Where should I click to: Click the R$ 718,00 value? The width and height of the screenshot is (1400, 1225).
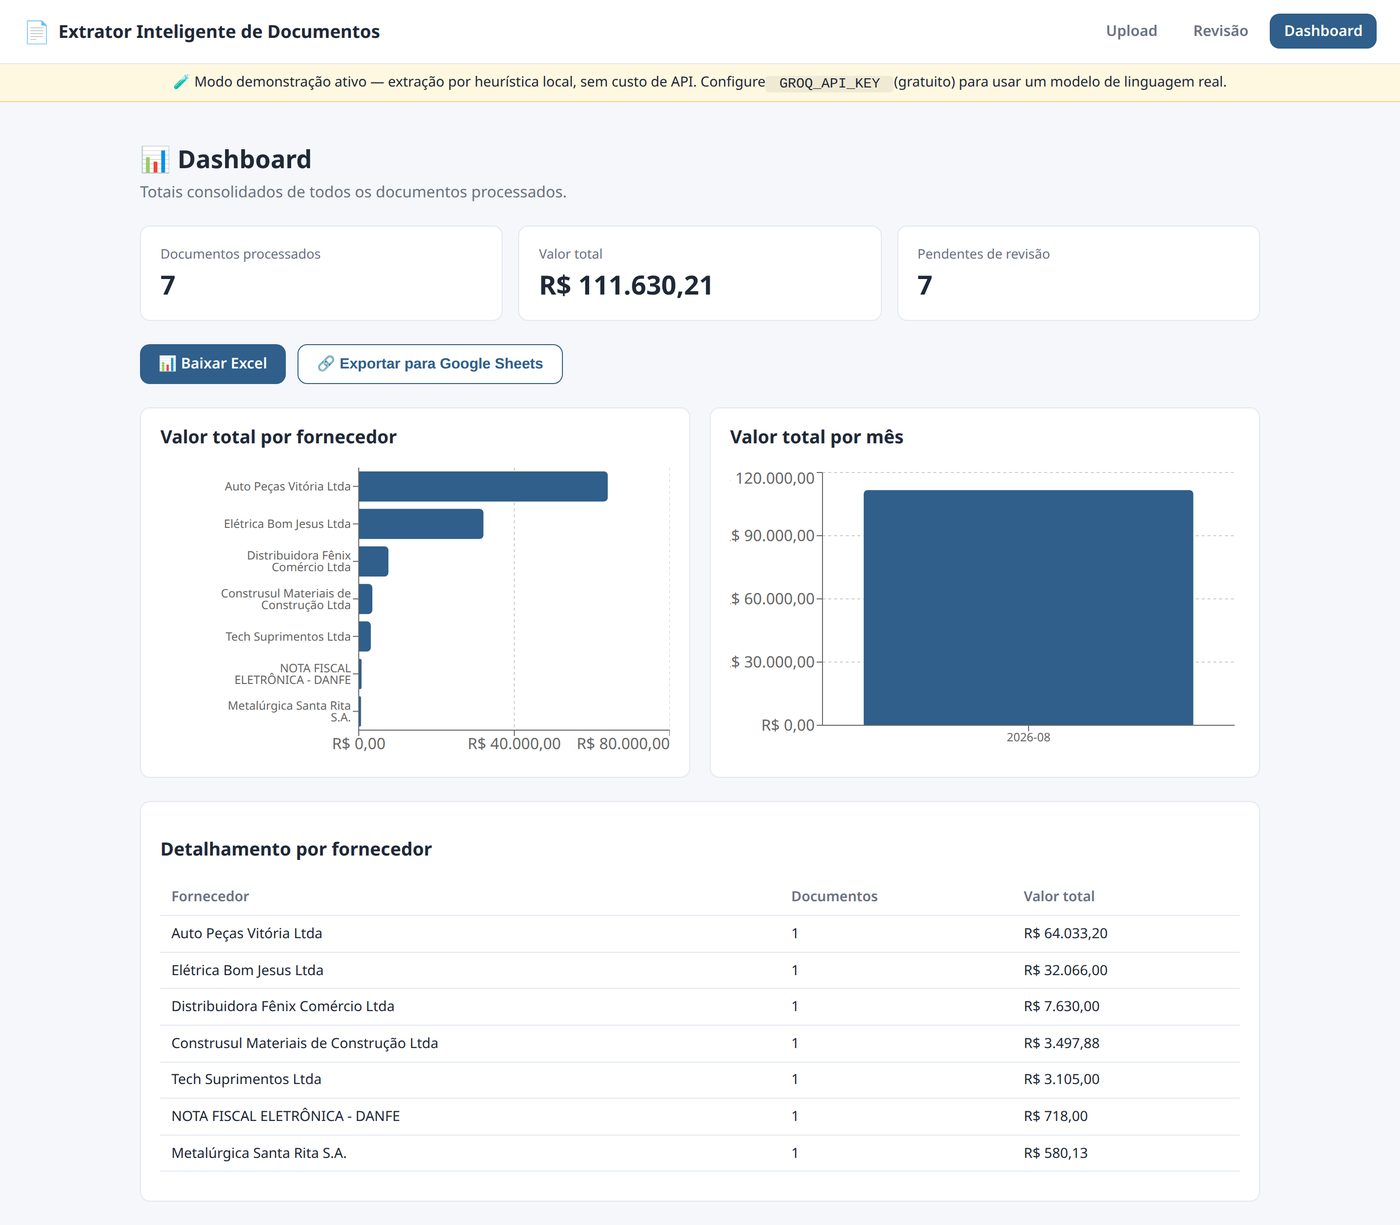coord(1055,1116)
